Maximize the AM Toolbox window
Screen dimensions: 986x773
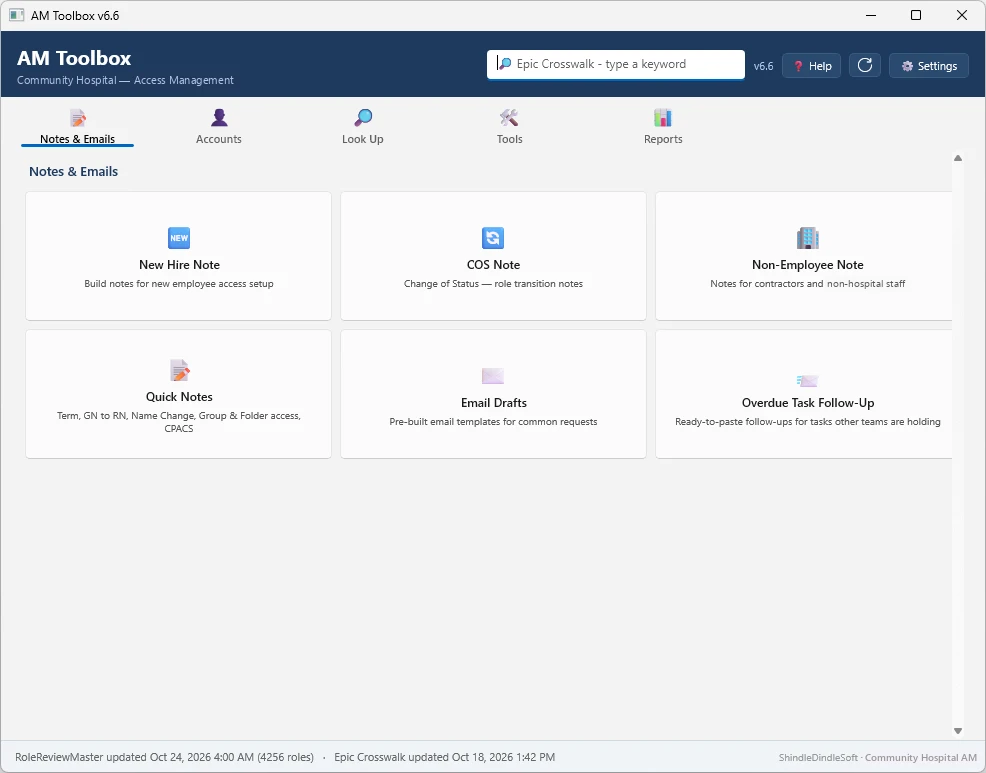pos(916,15)
